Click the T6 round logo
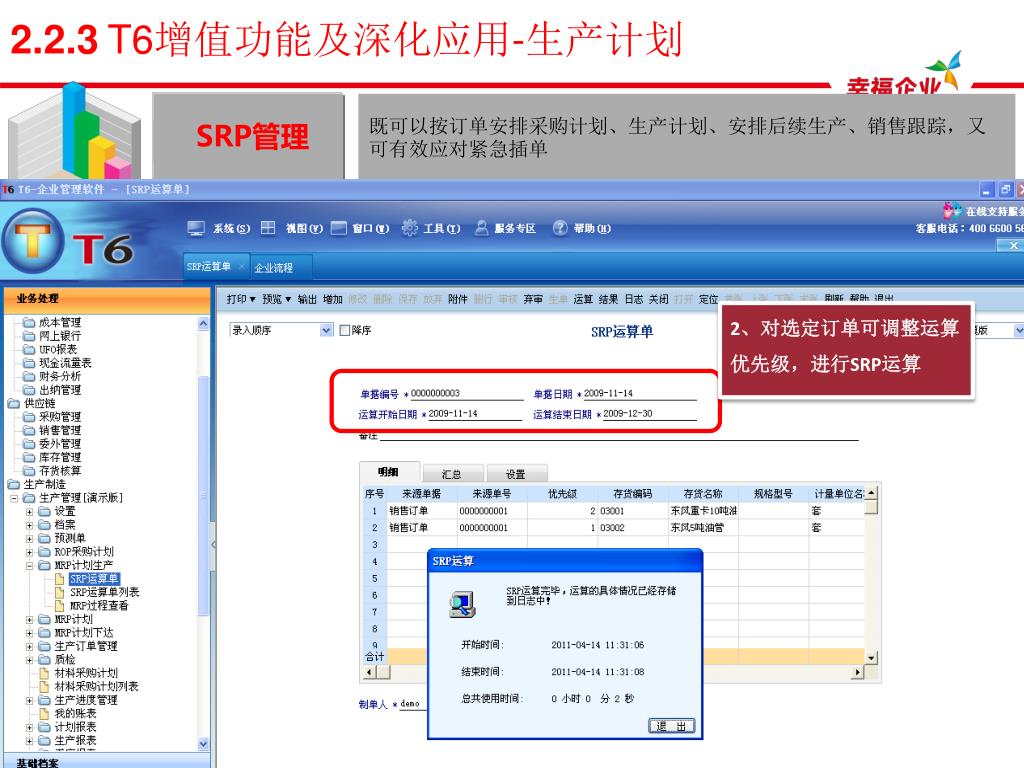 coord(33,242)
